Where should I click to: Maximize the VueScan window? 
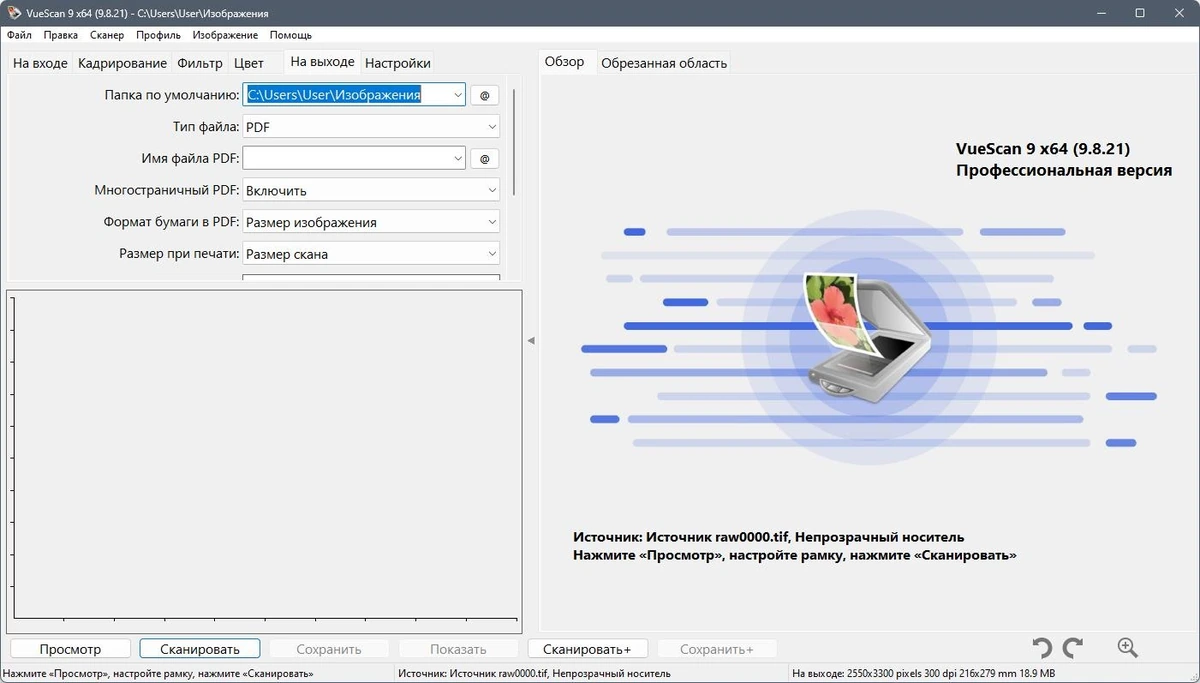1140,13
